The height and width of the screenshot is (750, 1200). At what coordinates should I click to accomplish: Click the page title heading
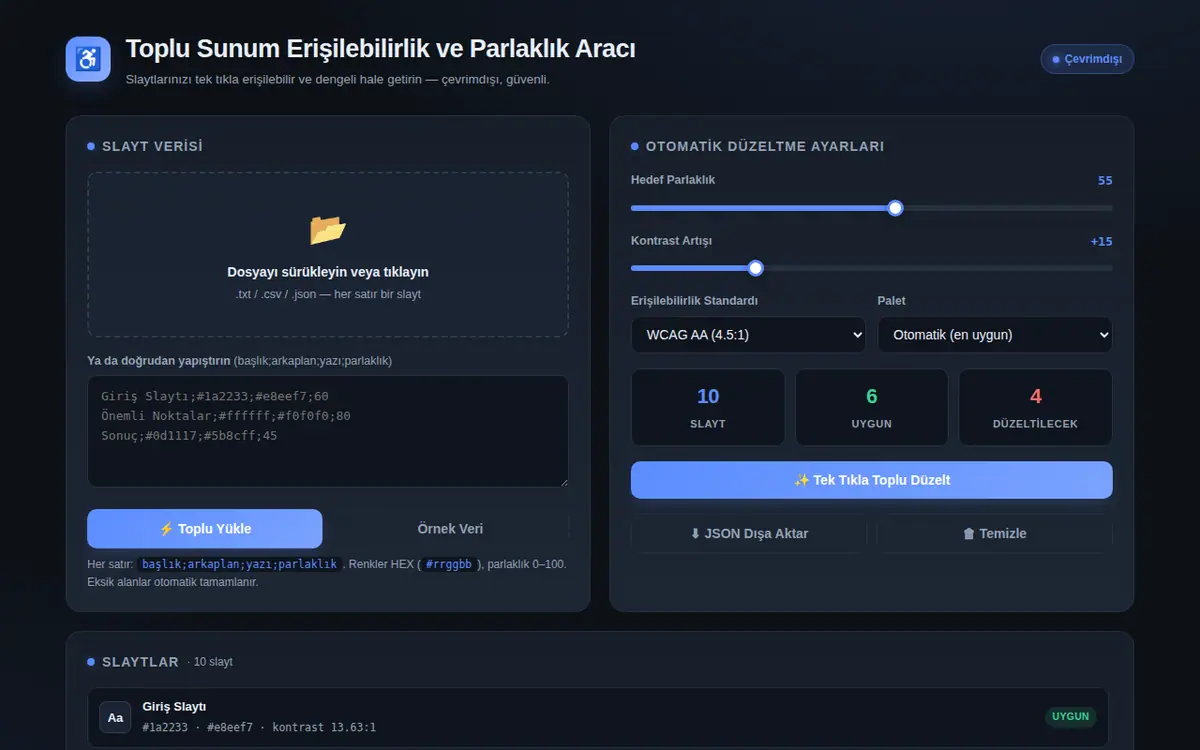[380, 49]
